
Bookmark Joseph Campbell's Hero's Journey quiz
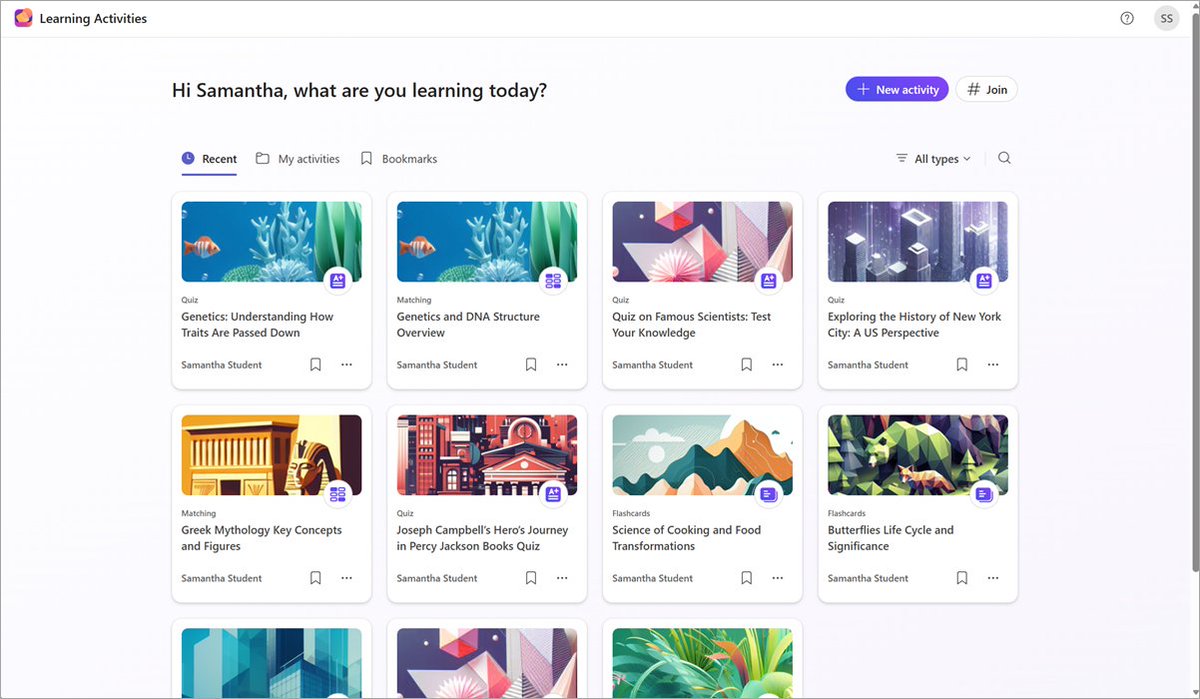coord(531,578)
